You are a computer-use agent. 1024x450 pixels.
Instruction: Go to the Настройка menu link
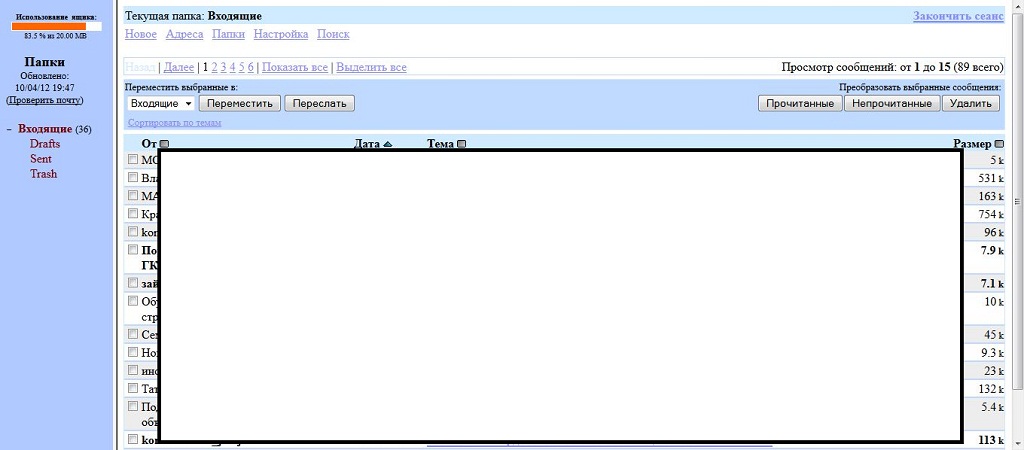tap(280, 34)
